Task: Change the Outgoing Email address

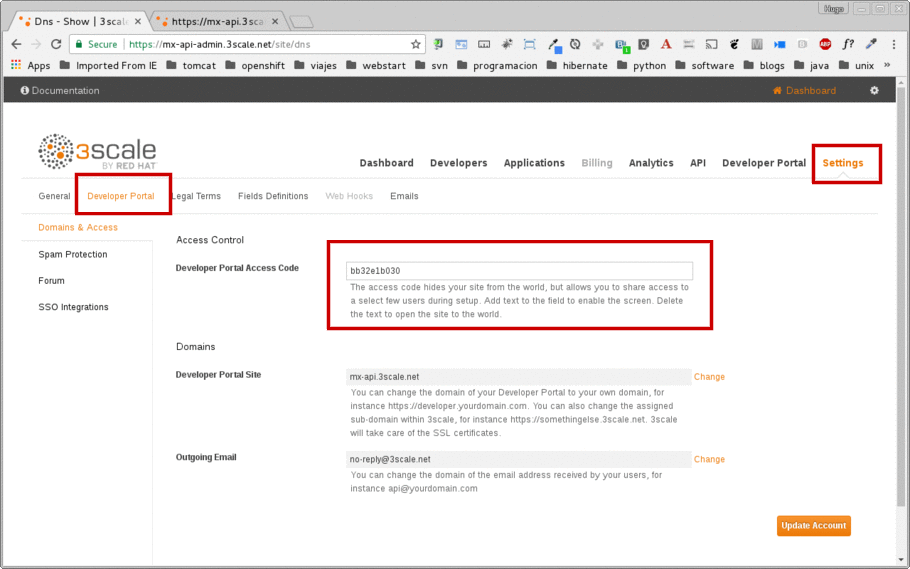Action: click(x=709, y=459)
